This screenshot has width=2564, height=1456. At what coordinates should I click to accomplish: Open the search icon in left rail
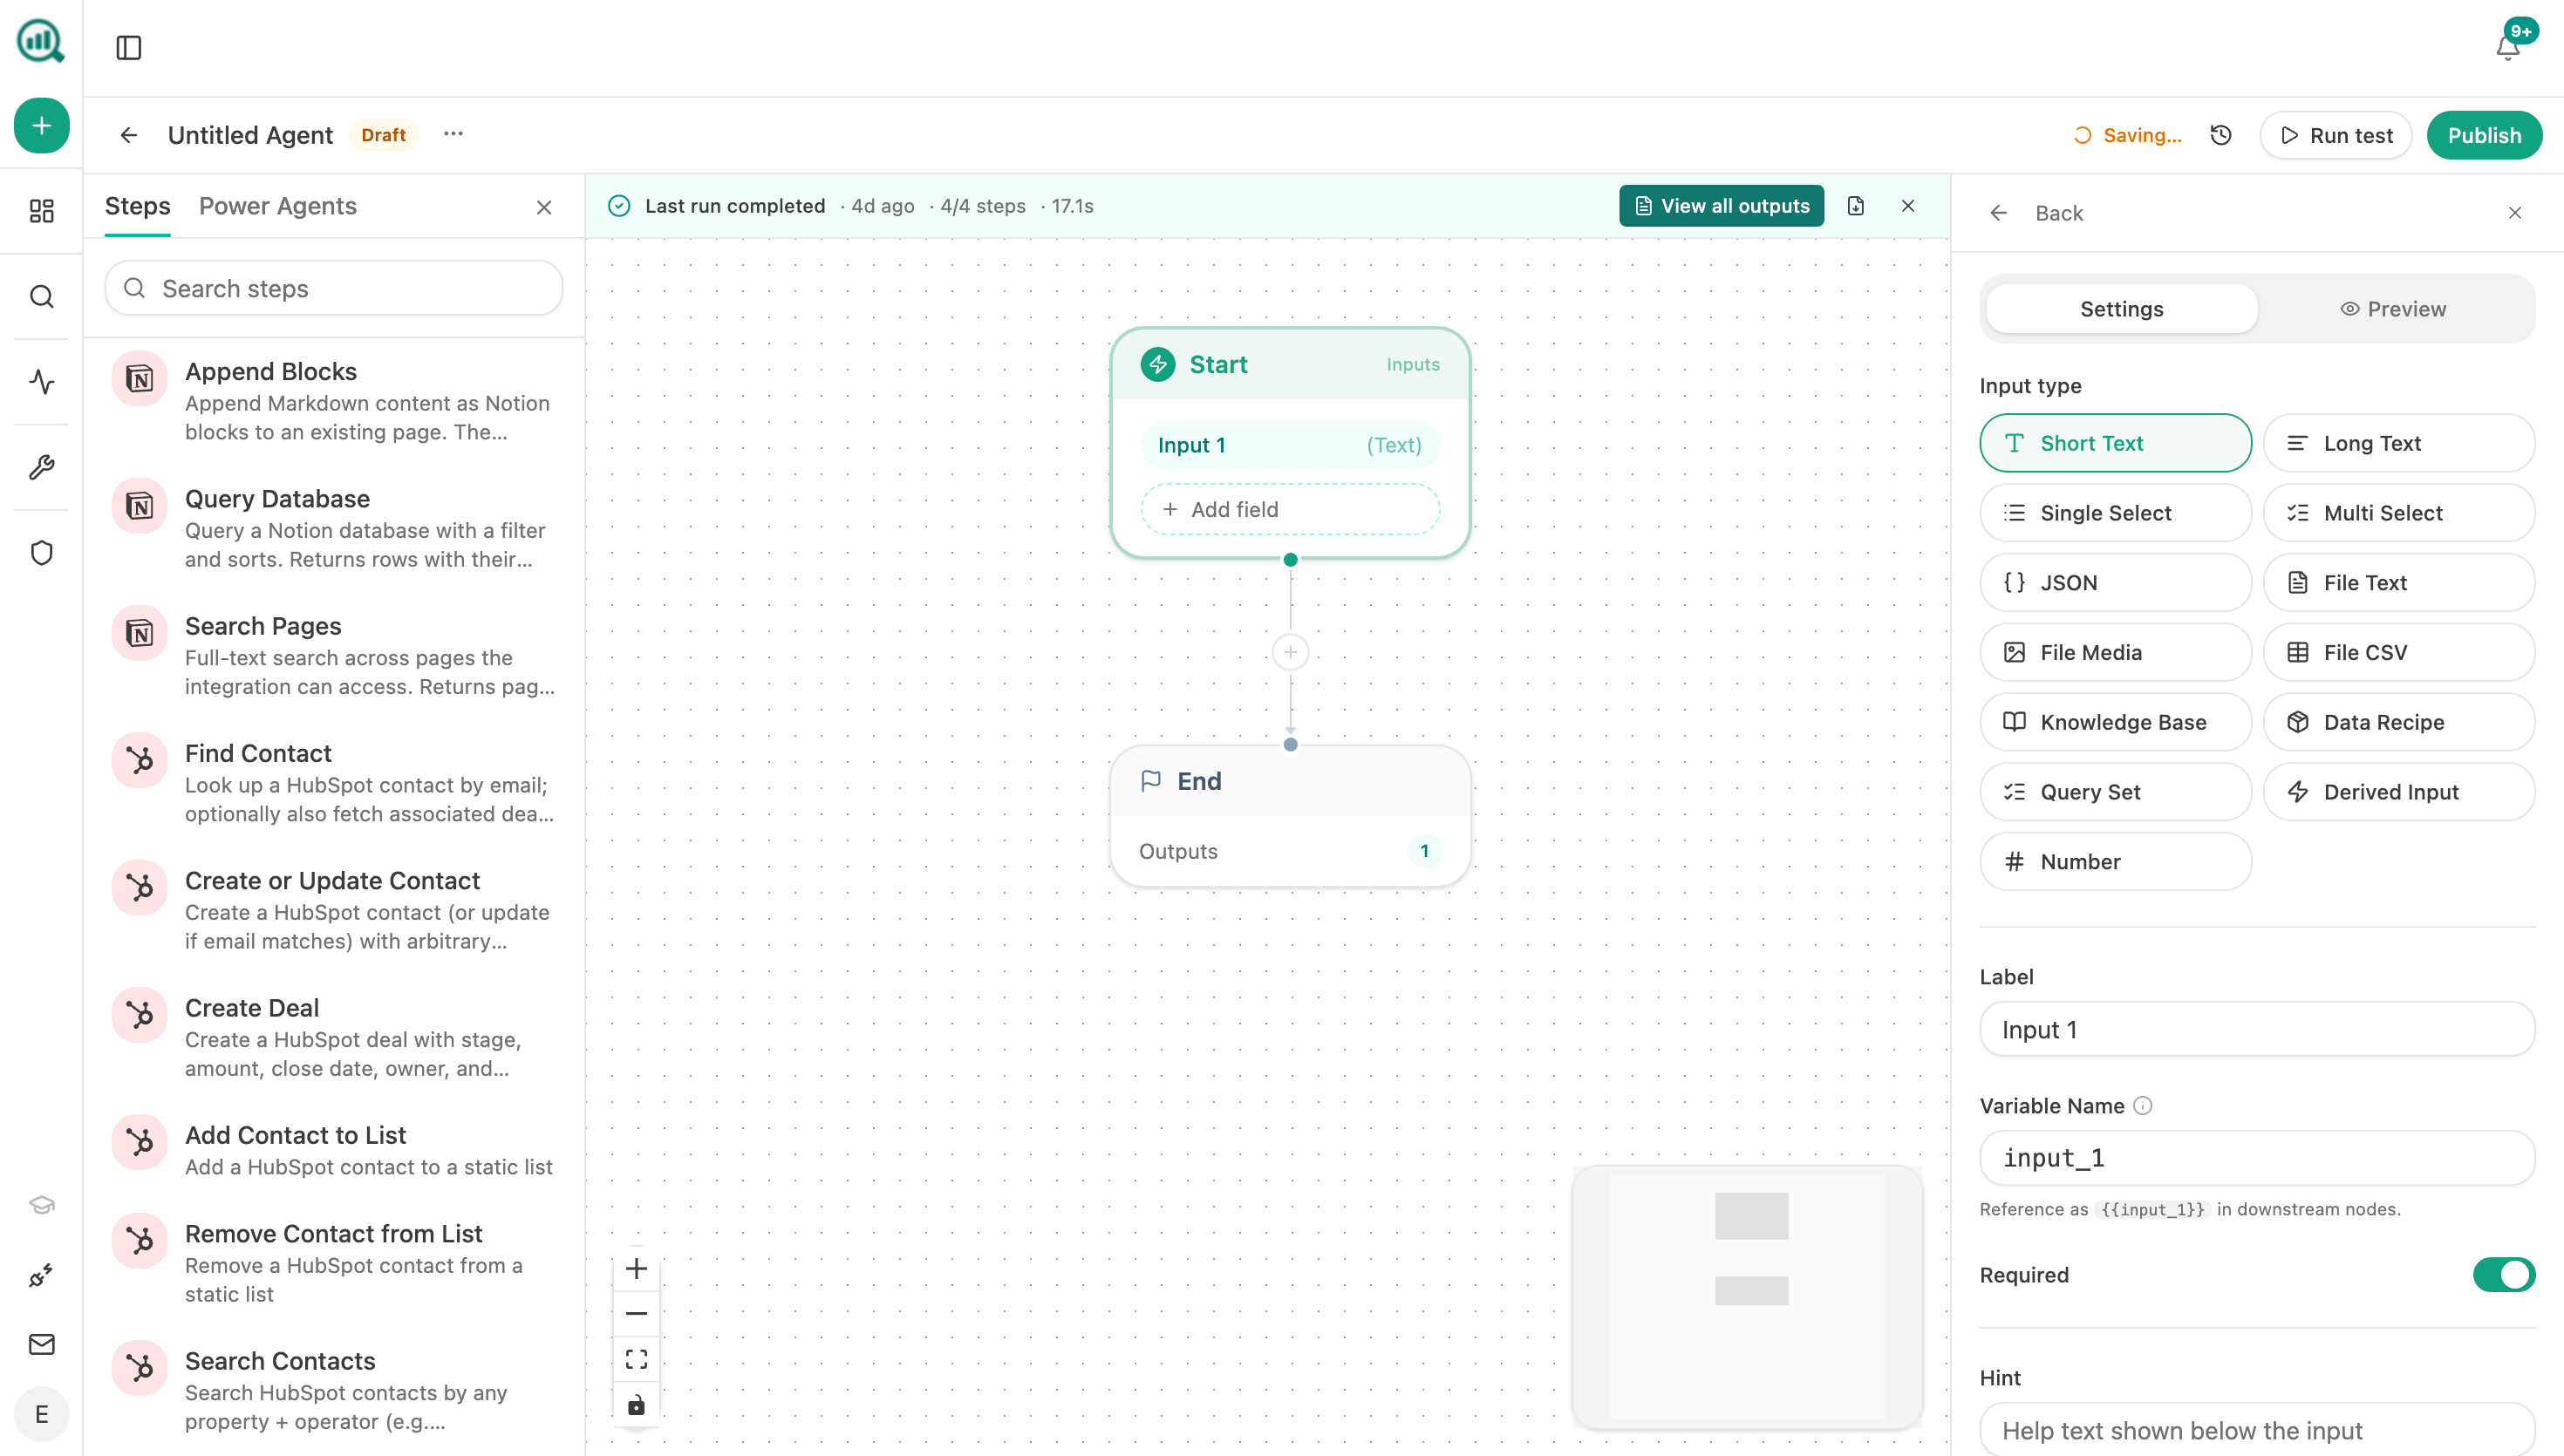tap(41, 297)
